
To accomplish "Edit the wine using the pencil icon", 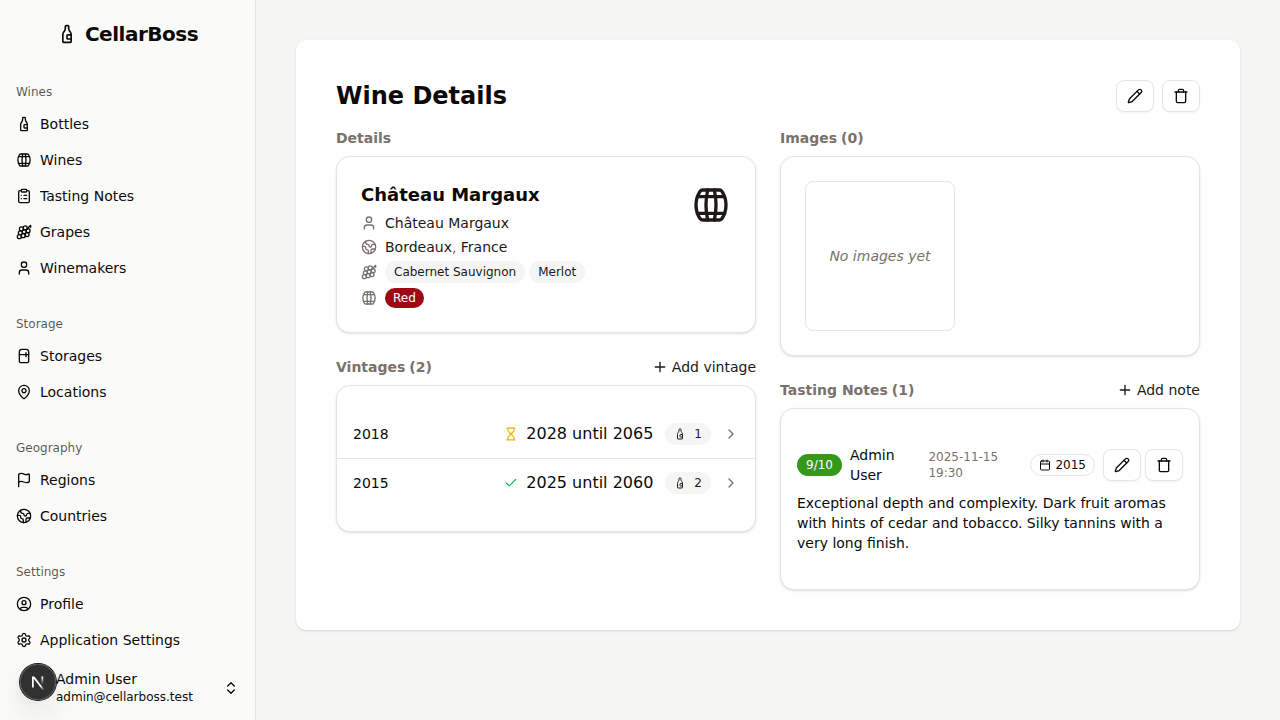I will (x=1135, y=95).
